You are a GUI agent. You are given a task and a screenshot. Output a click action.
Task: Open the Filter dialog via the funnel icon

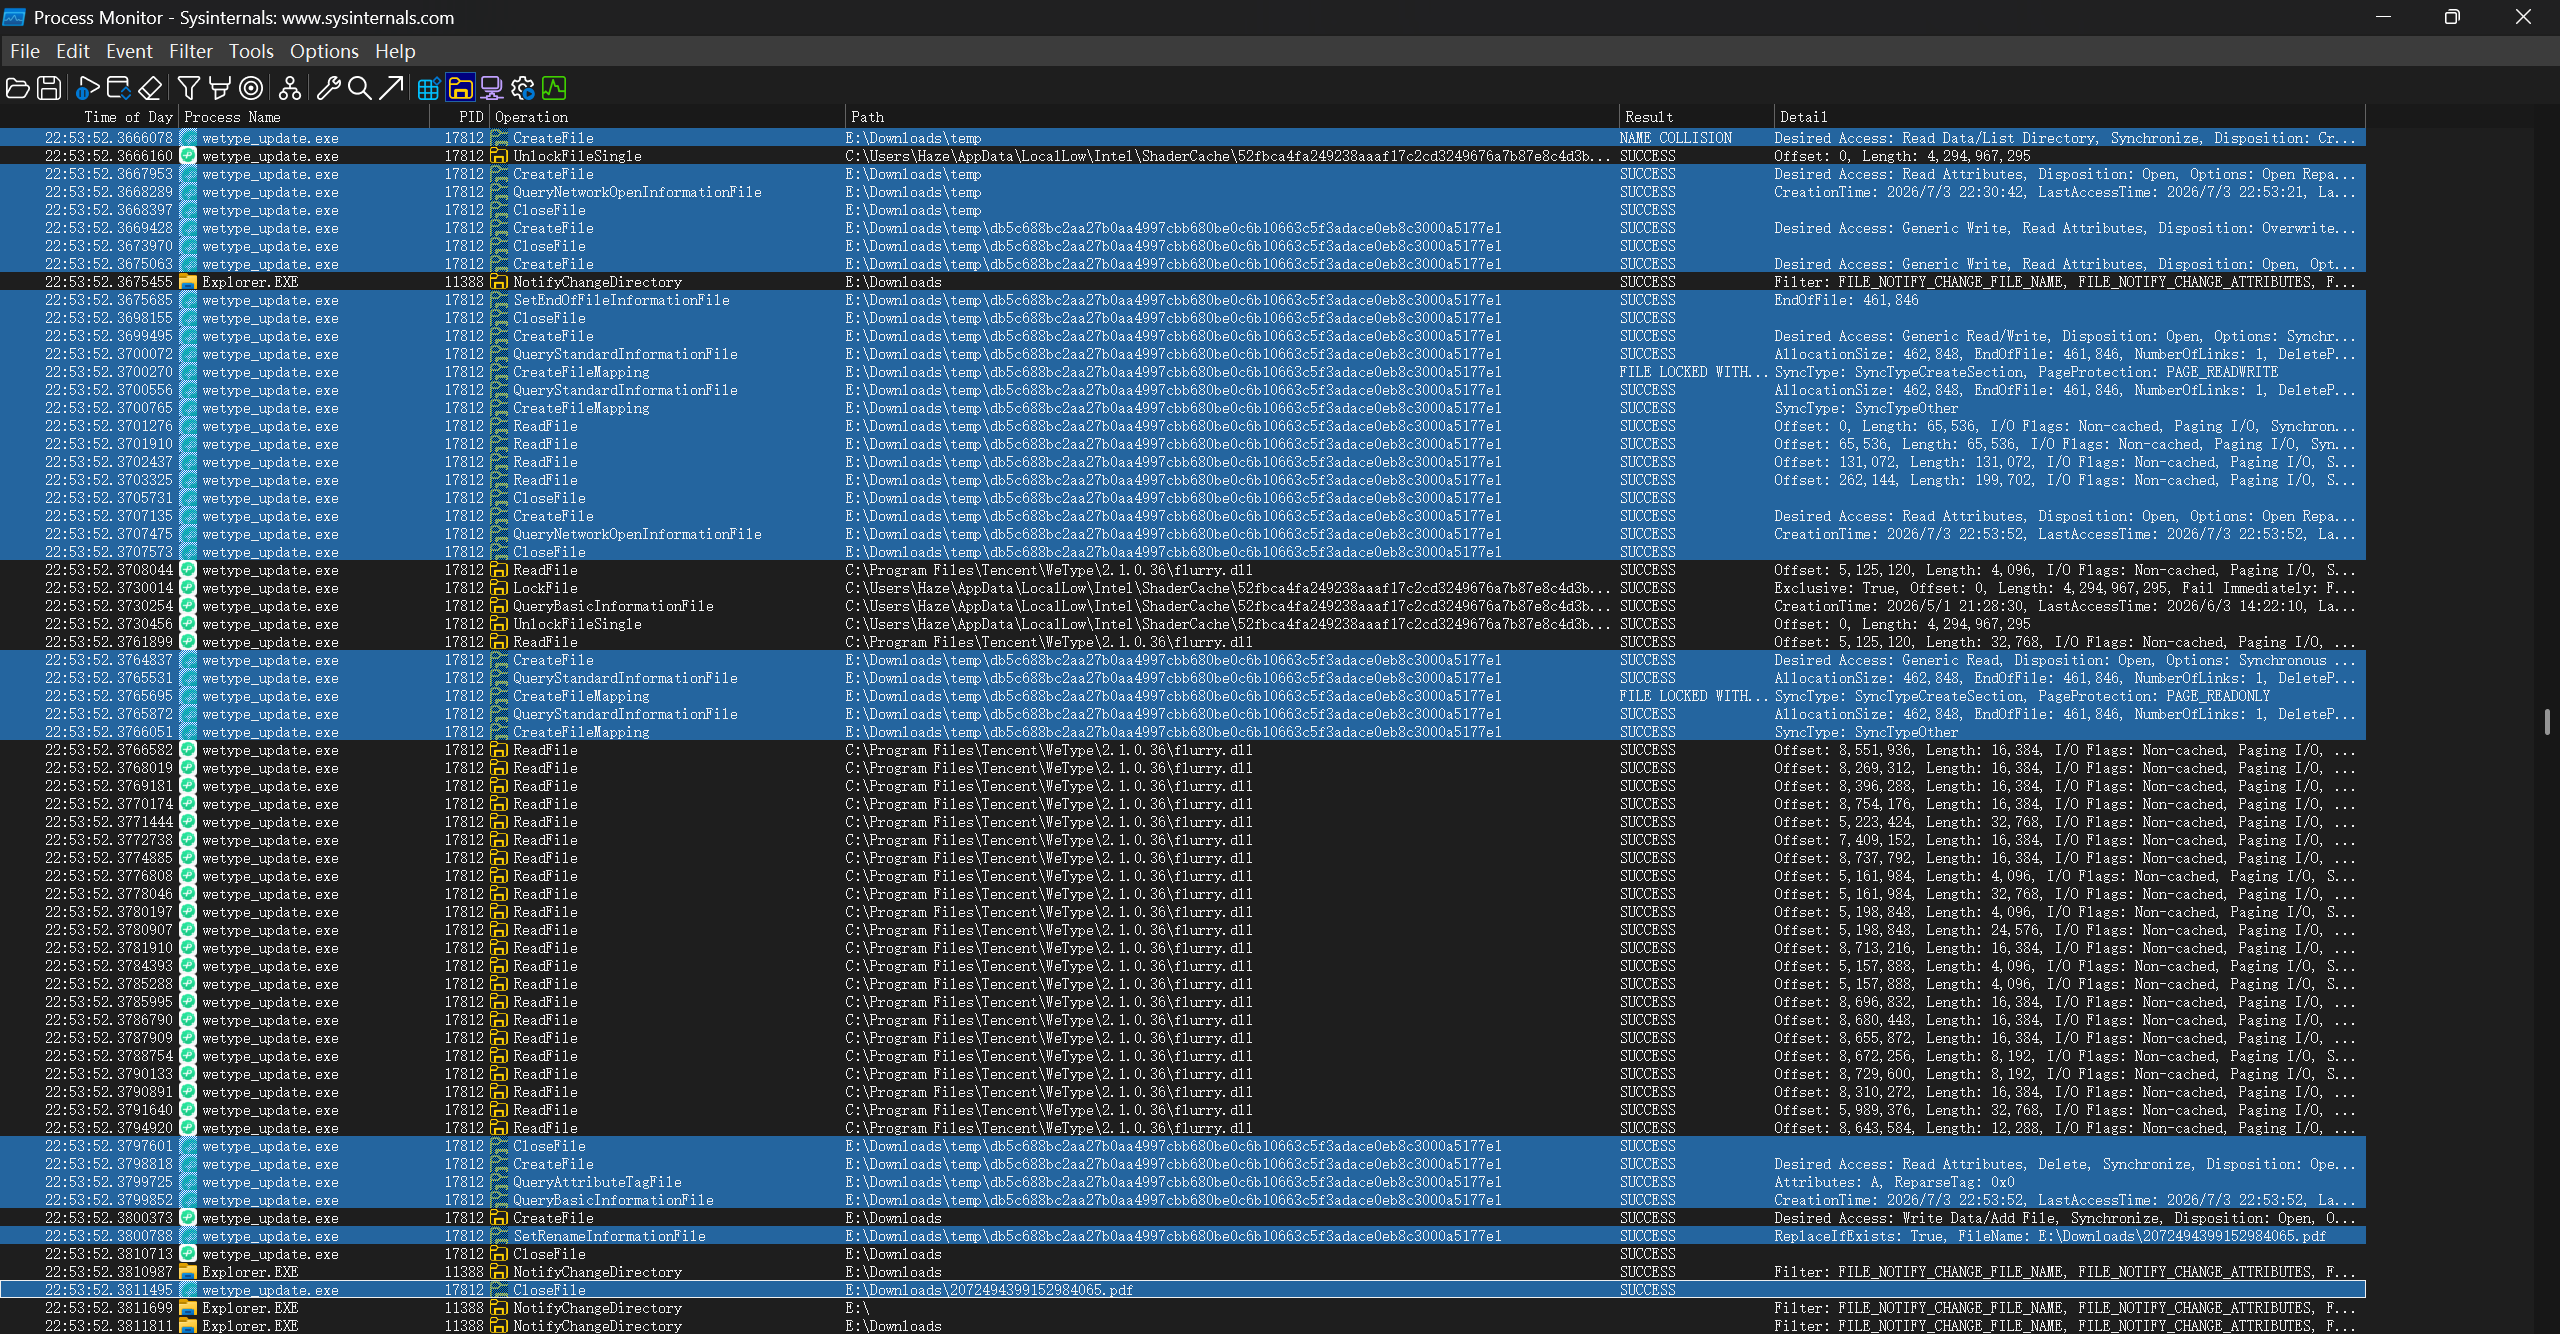click(189, 88)
